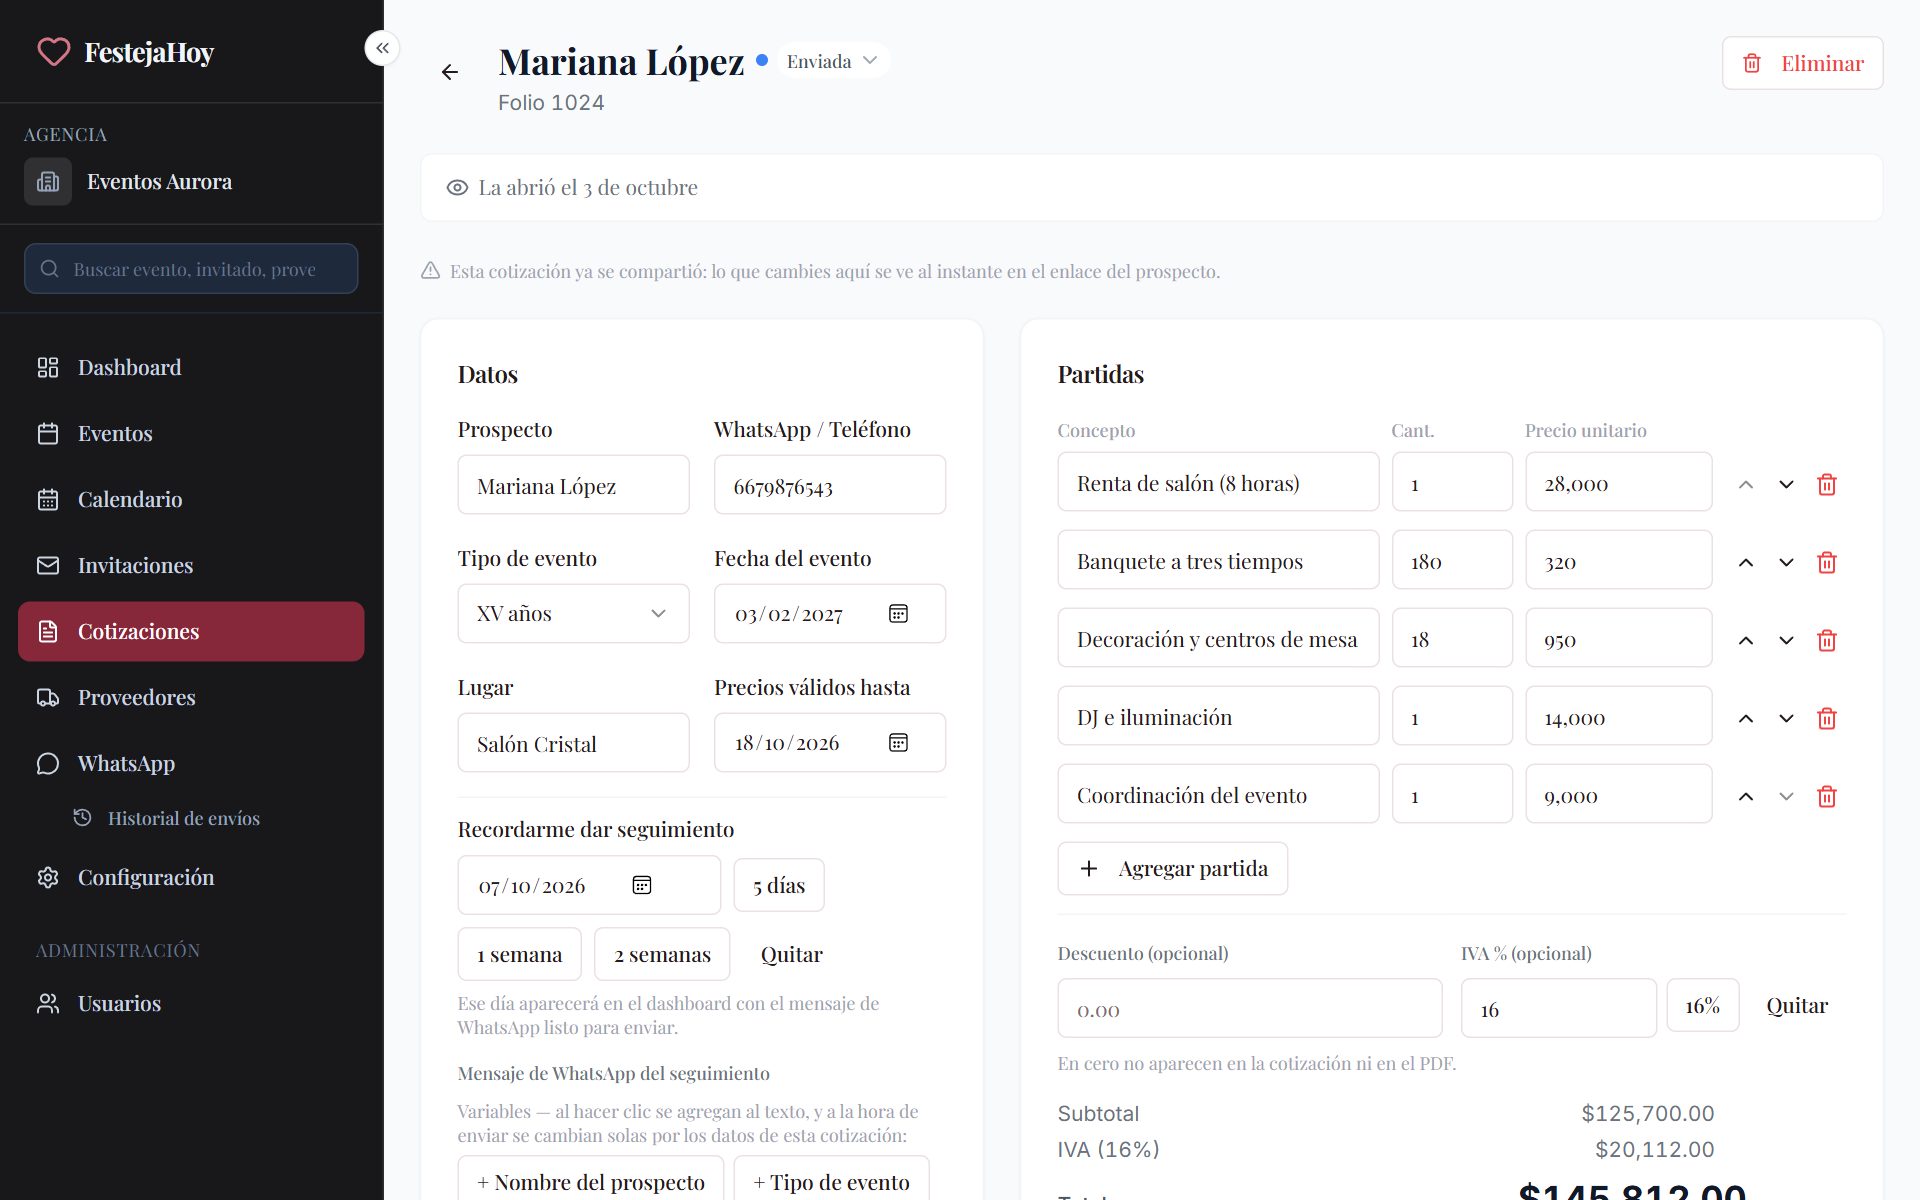Open the follow-up reminder date picker
The width and height of the screenshot is (1920, 1200).
(x=642, y=885)
